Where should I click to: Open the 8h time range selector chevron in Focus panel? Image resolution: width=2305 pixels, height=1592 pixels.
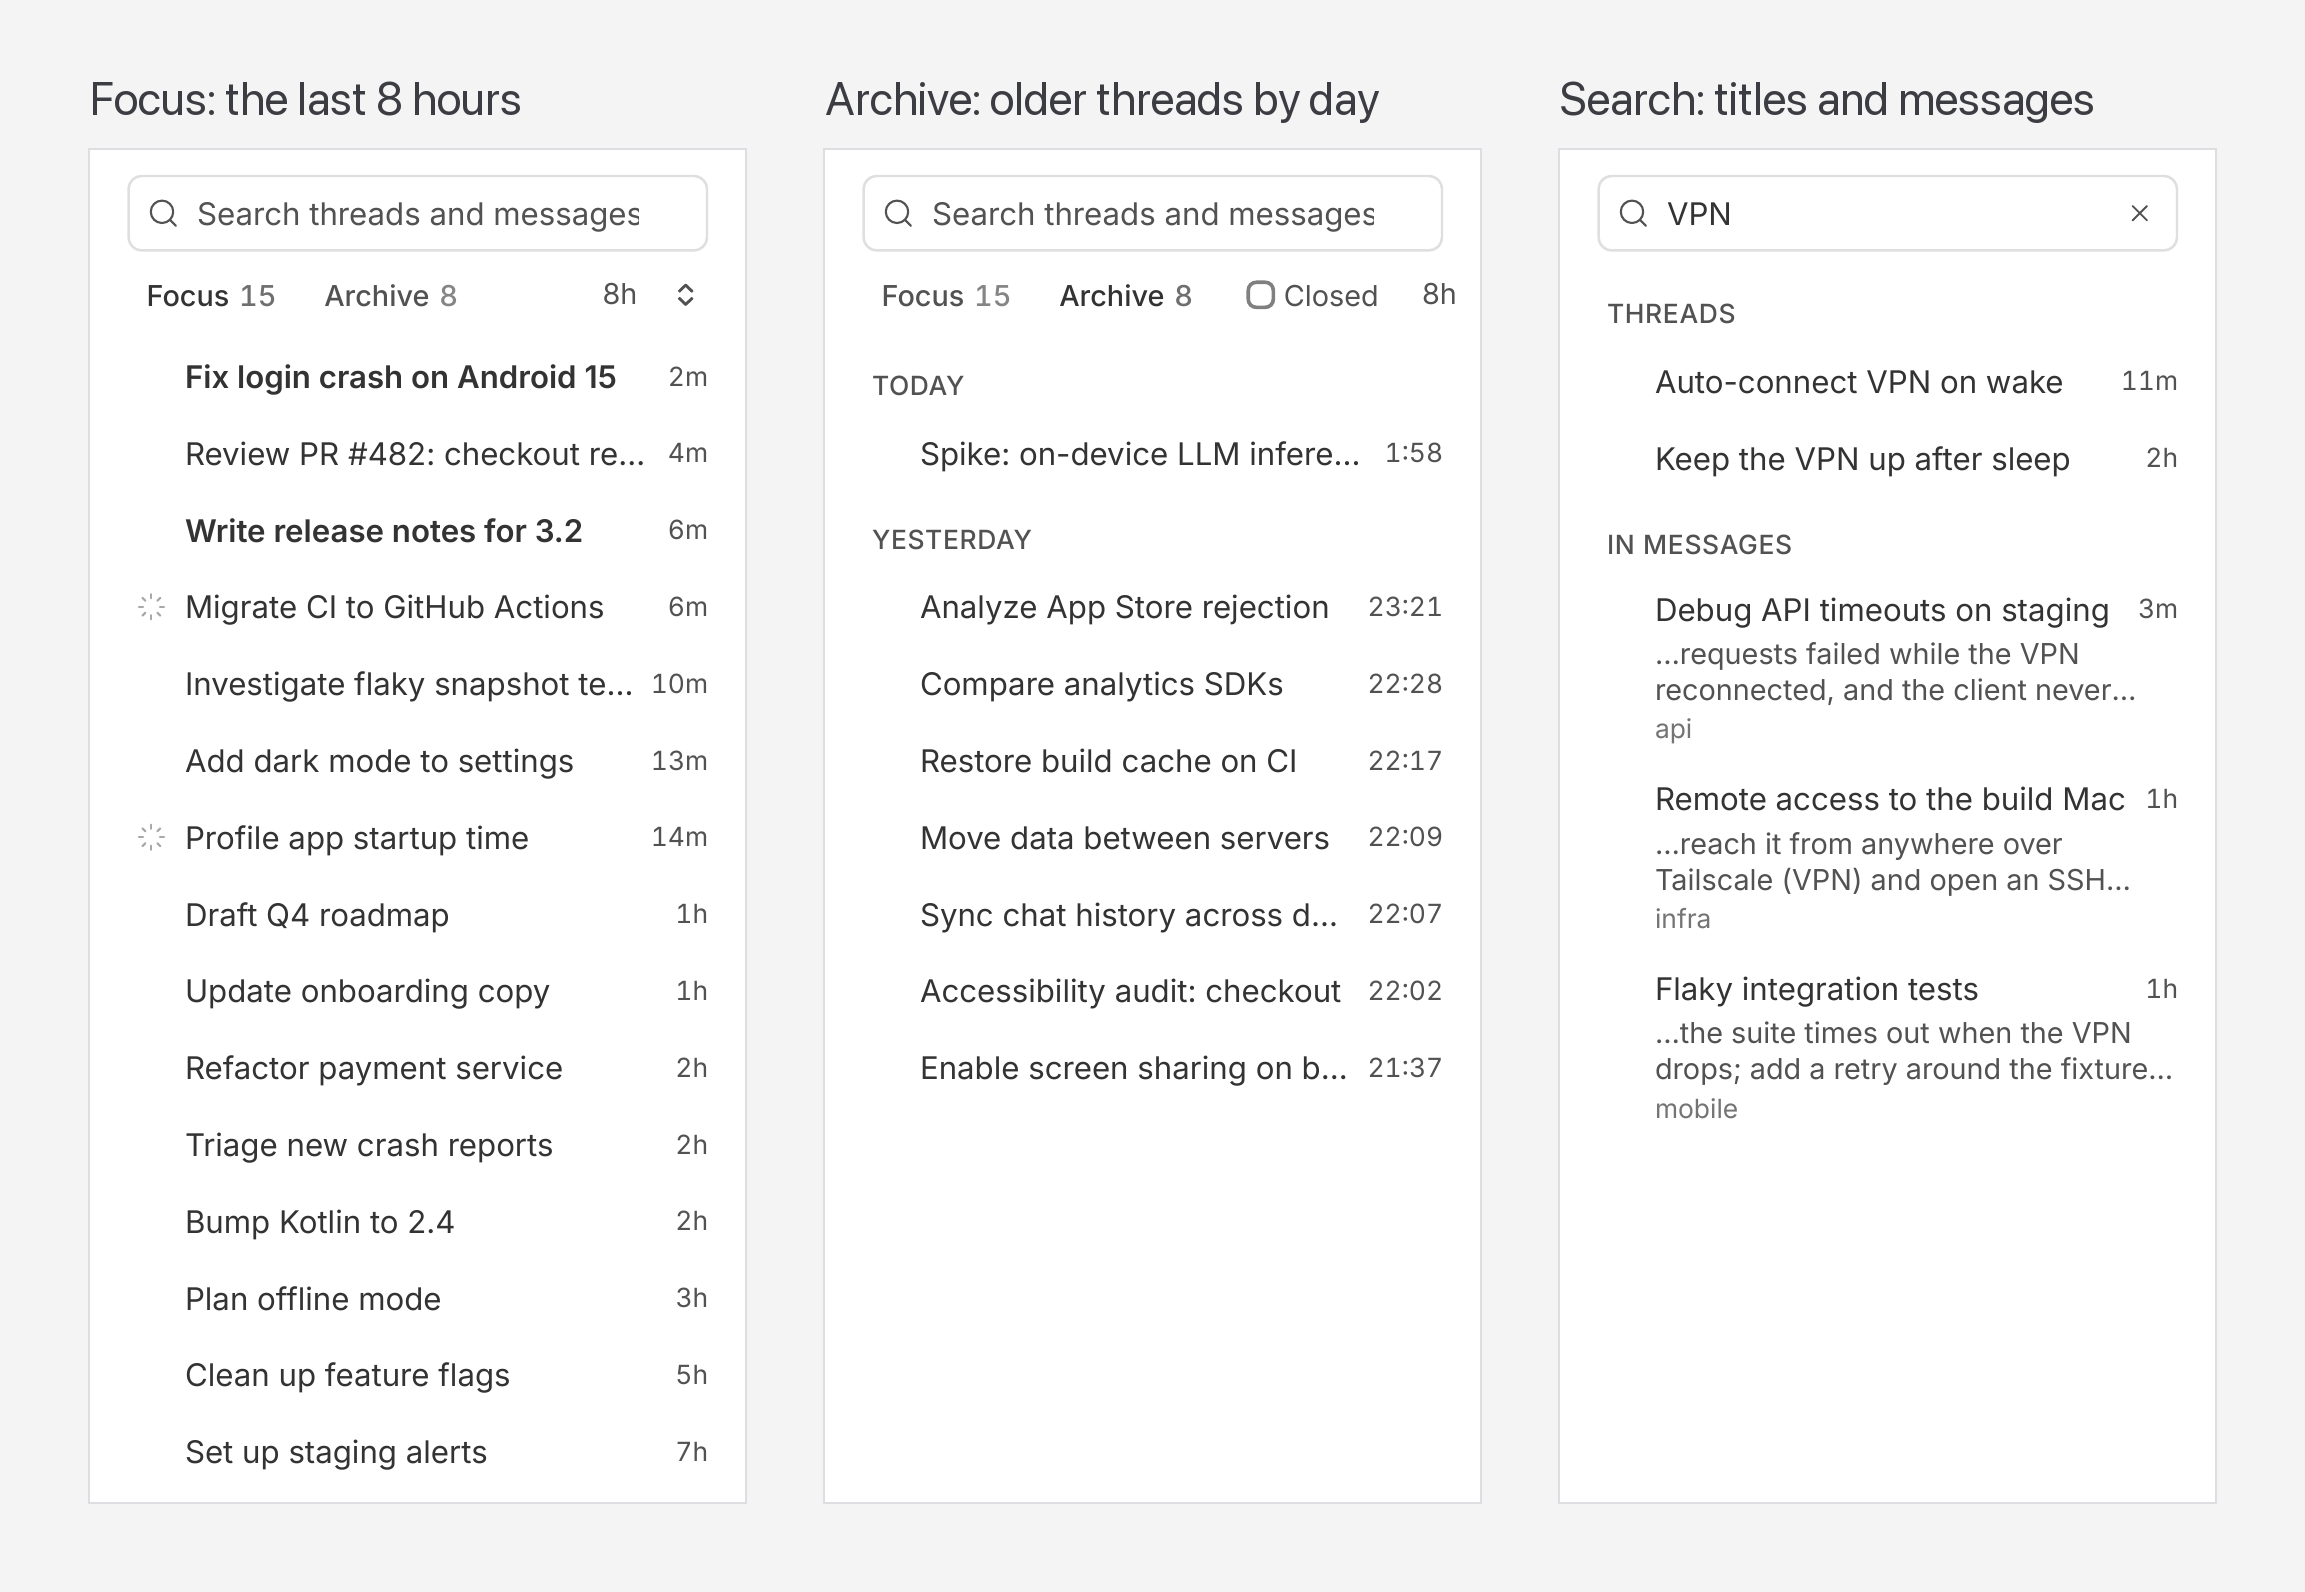pyautogui.click(x=685, y=295)
